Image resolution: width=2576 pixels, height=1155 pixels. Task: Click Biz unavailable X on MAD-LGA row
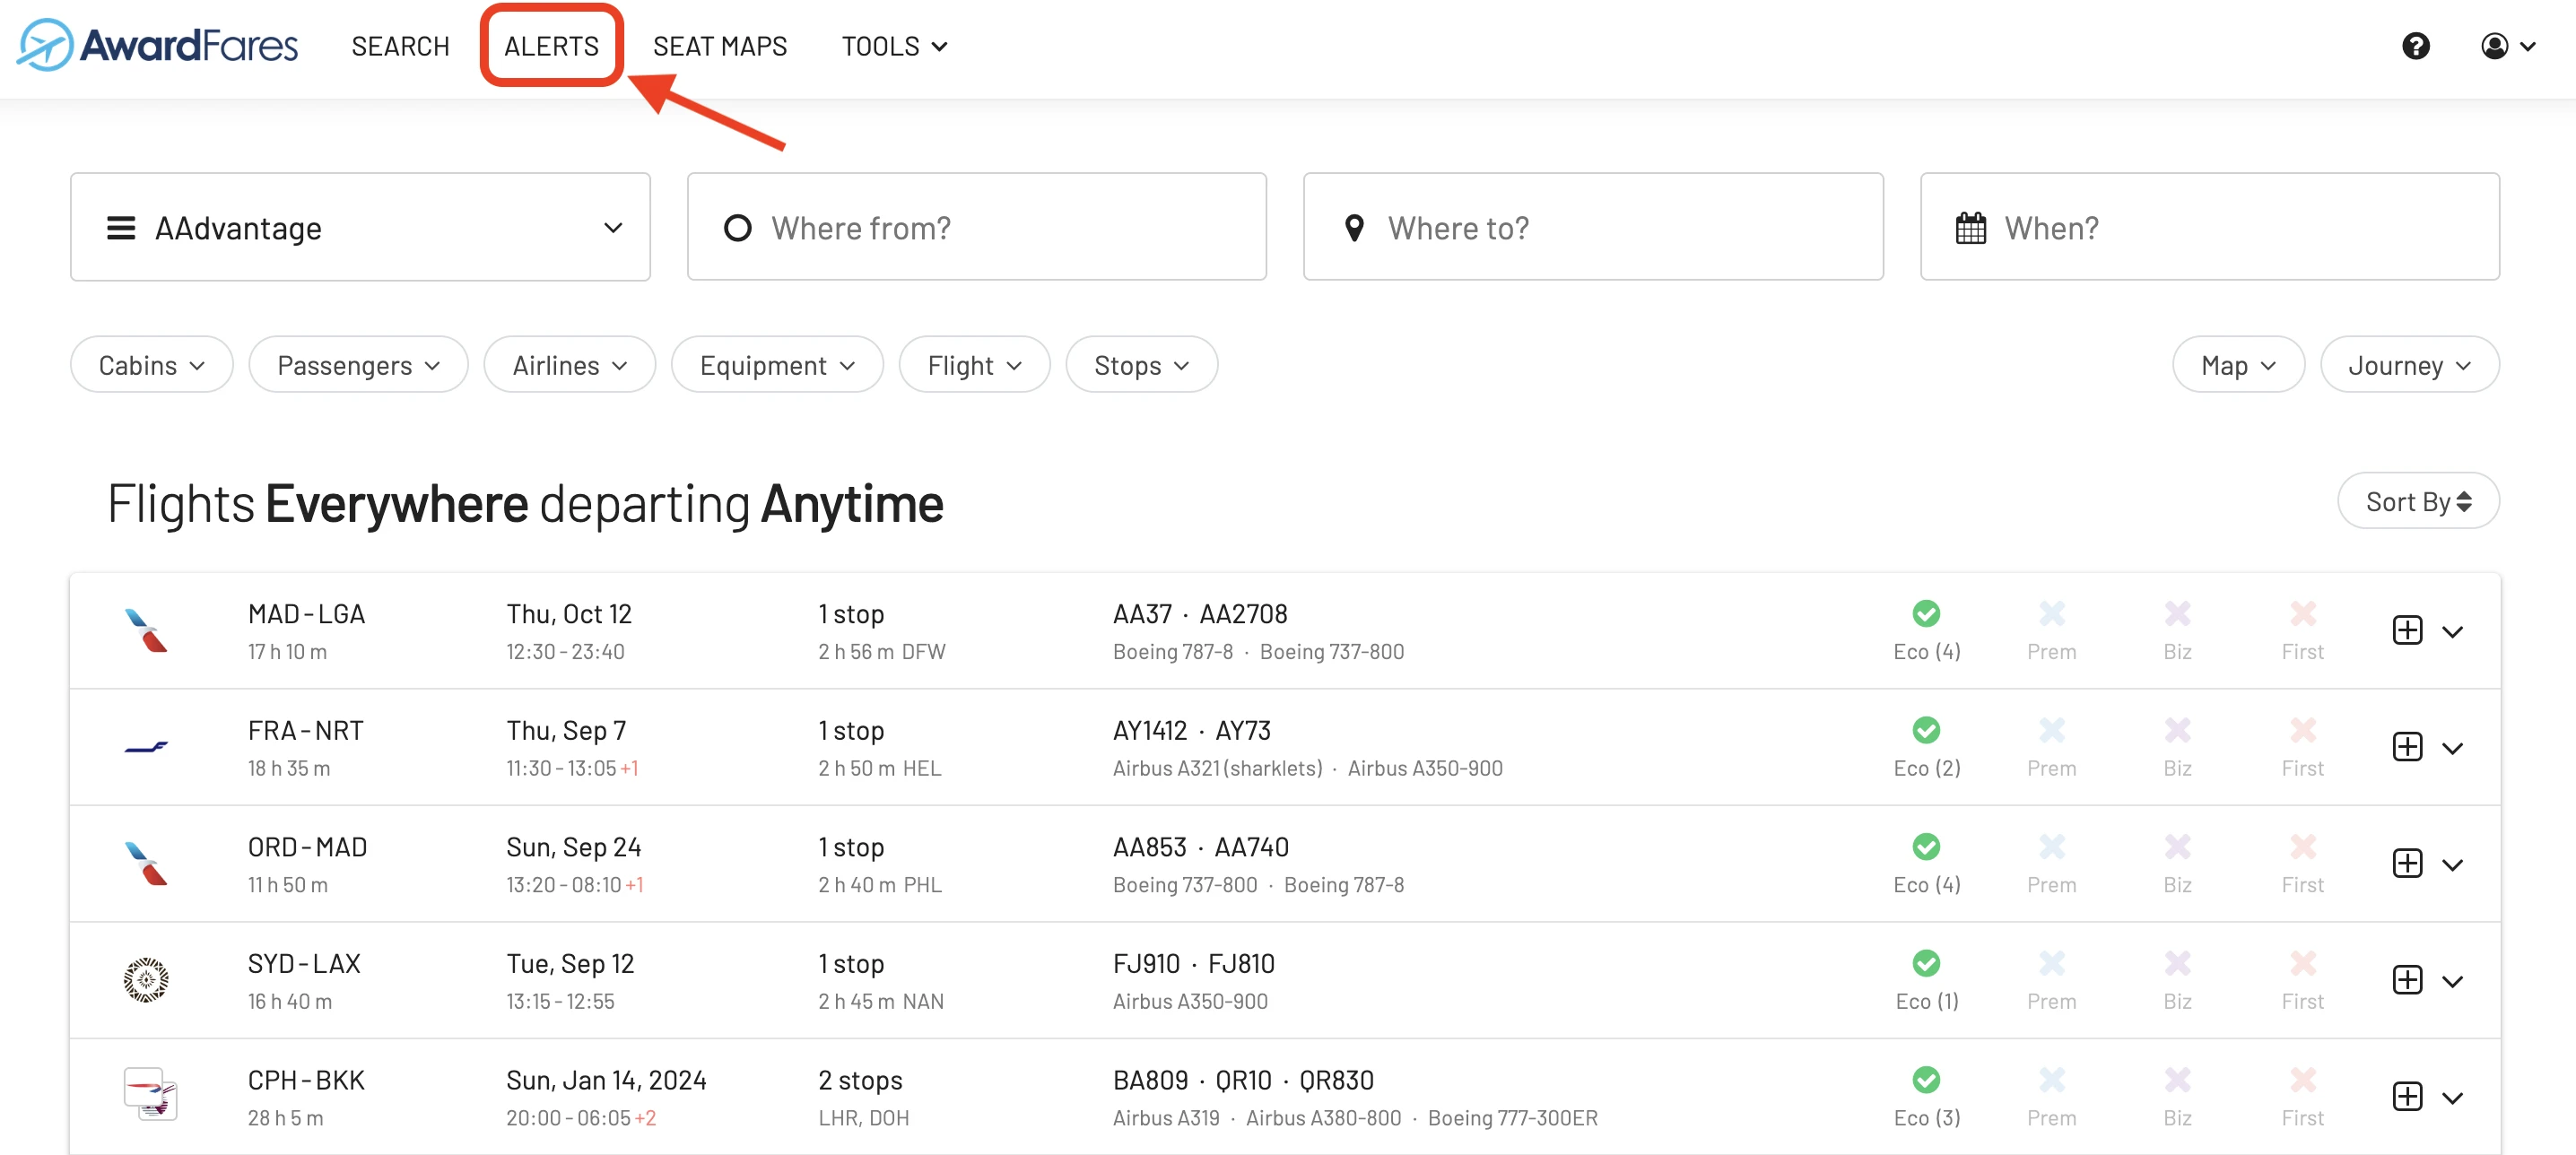pos(2177,613)
